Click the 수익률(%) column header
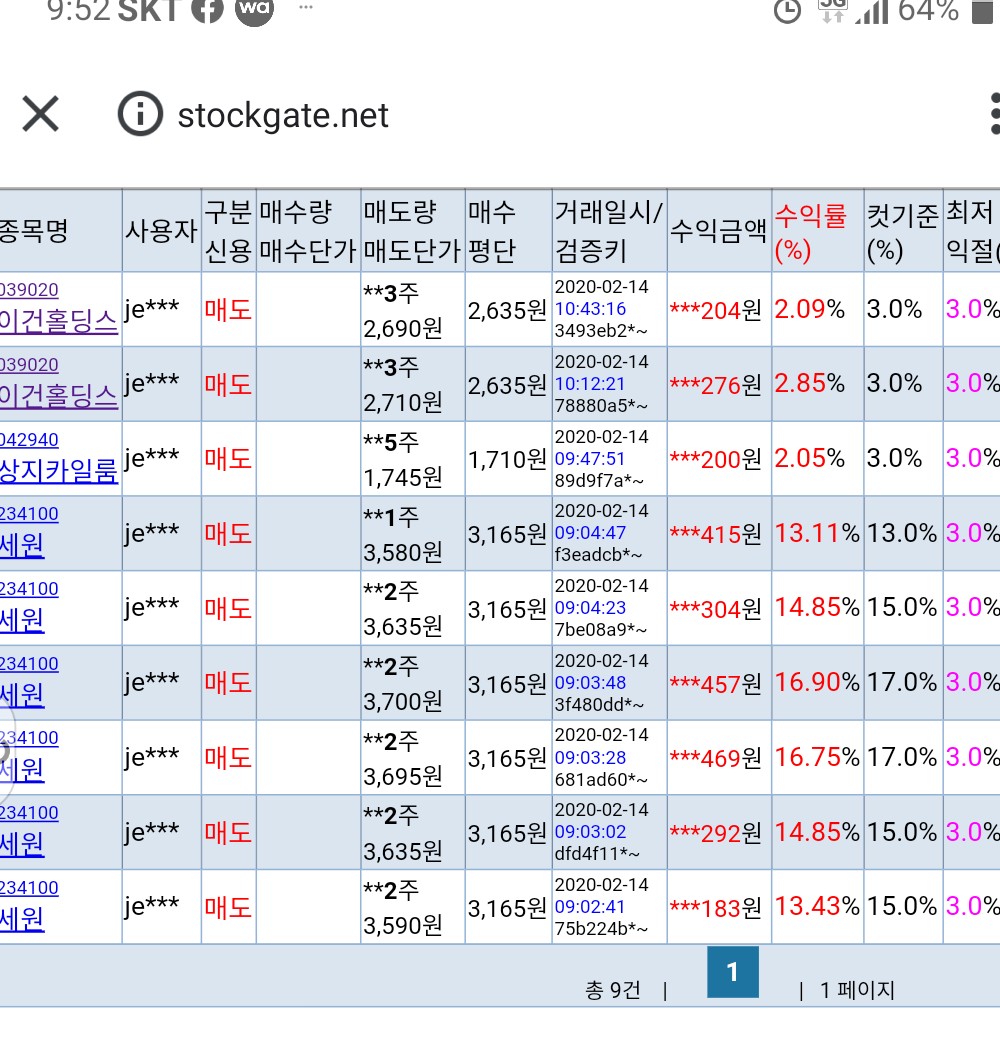 [810, 231]
